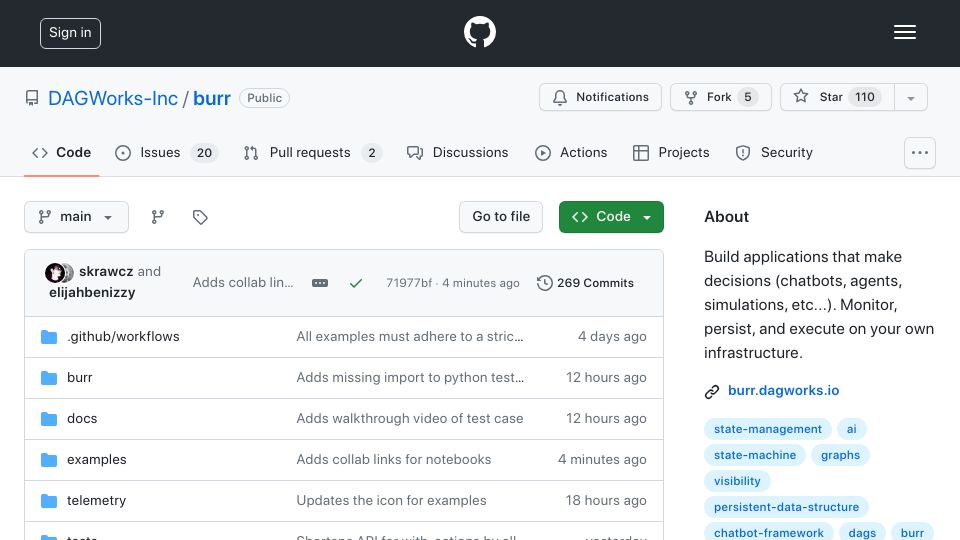The height and width of the screenshot is (540, 960).
Task: Open the Issues tab
Action: tap(166, 152)
